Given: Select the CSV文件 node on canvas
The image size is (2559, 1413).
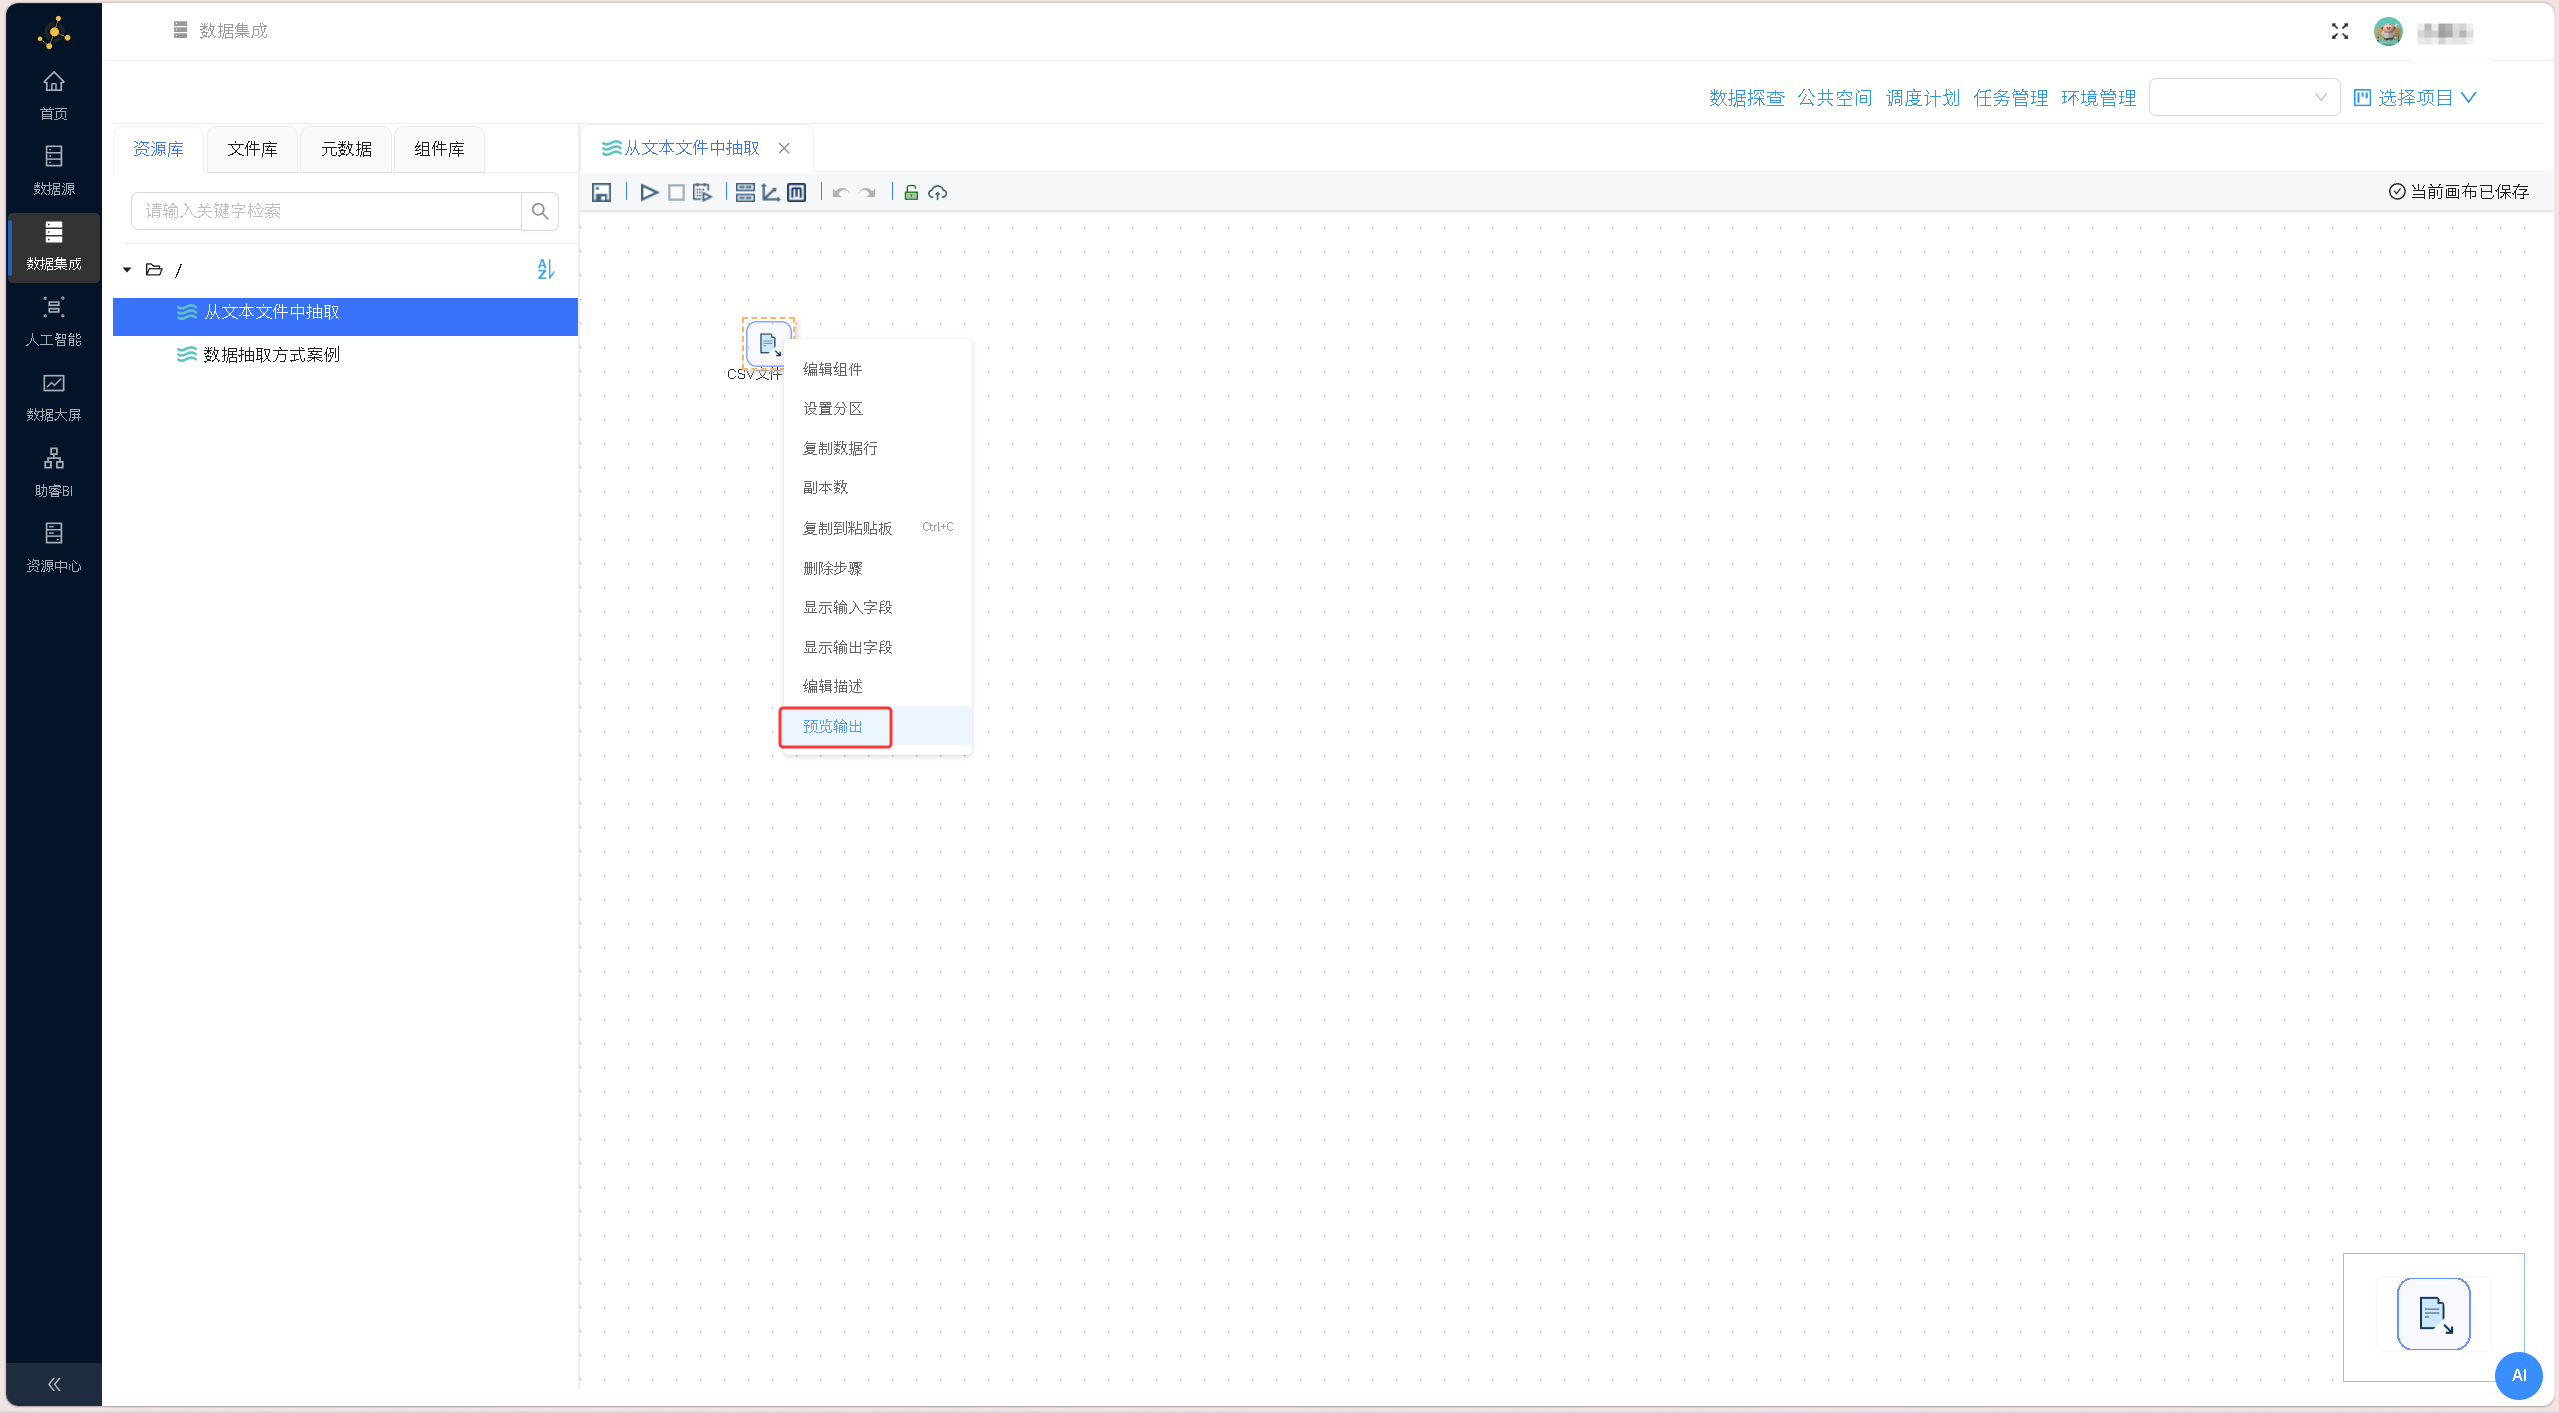Looking at the screenshot, I should coord(768,344).
